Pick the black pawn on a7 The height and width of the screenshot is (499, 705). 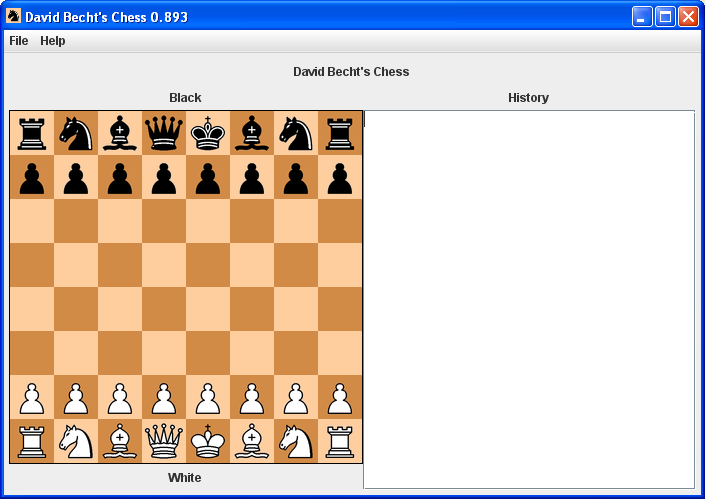click(32, 178)
